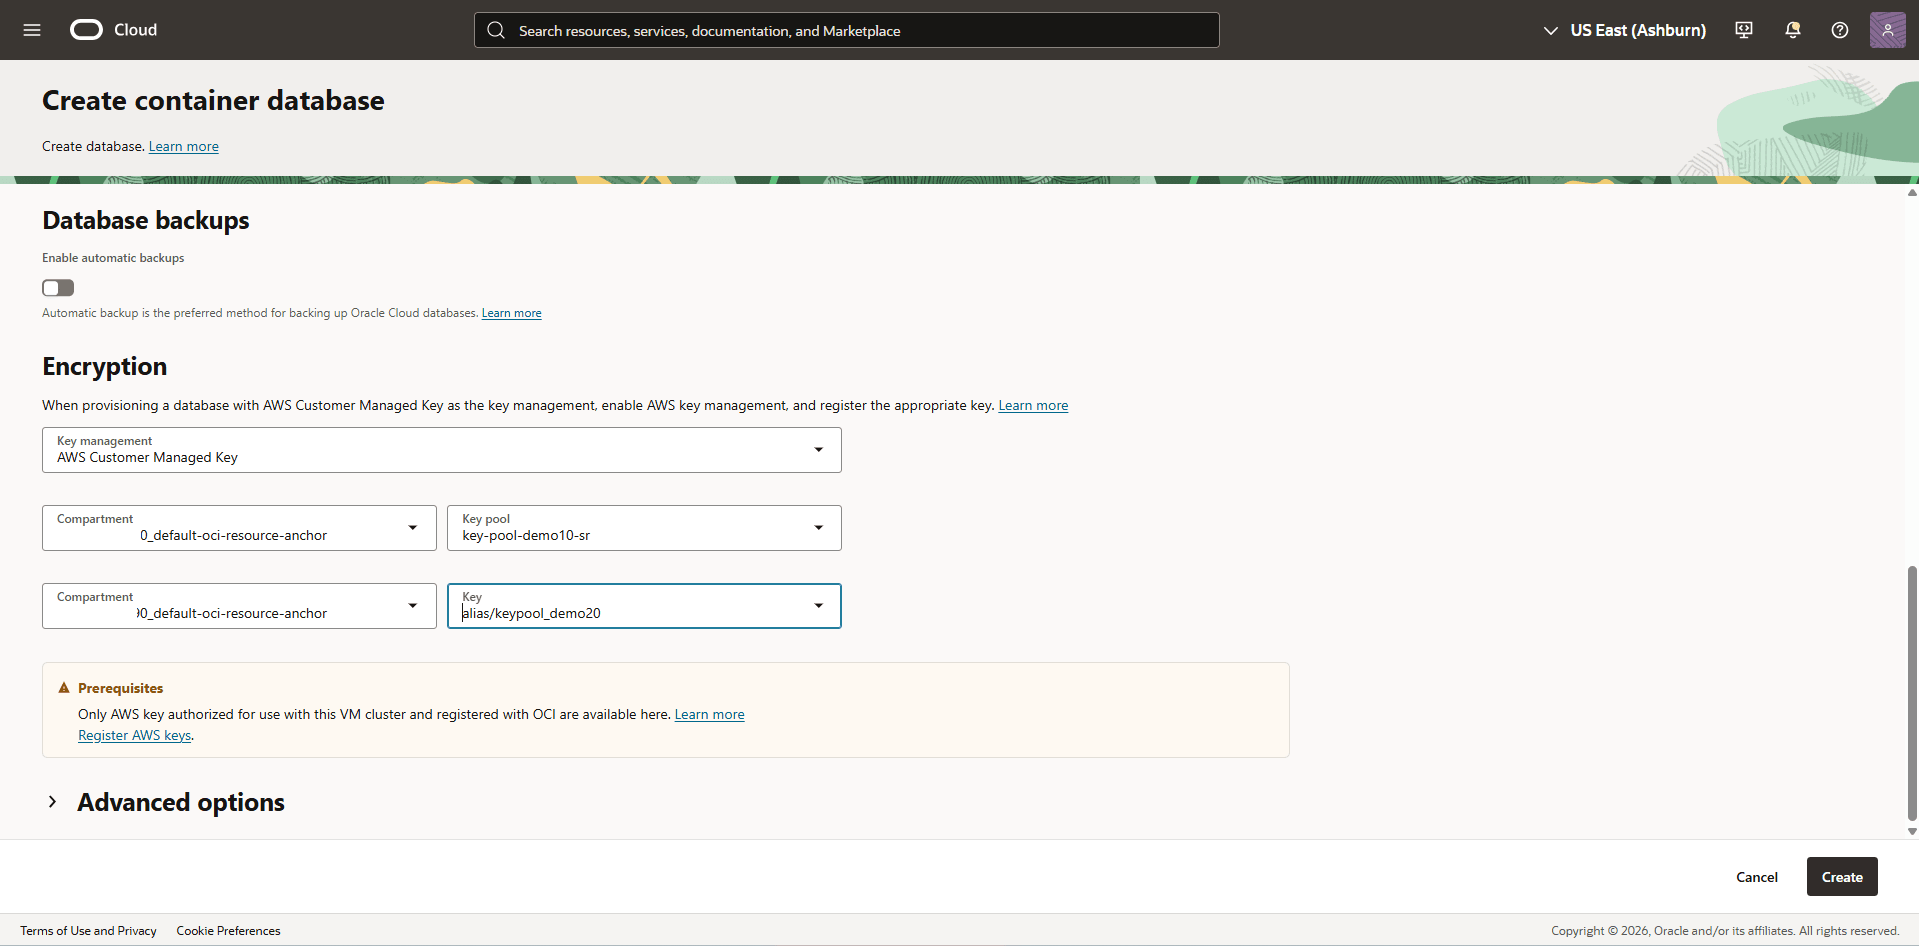Click the scrollbar up arrow
Viewport: 1919px width, 946px height.
click(x=1912, y=192)
